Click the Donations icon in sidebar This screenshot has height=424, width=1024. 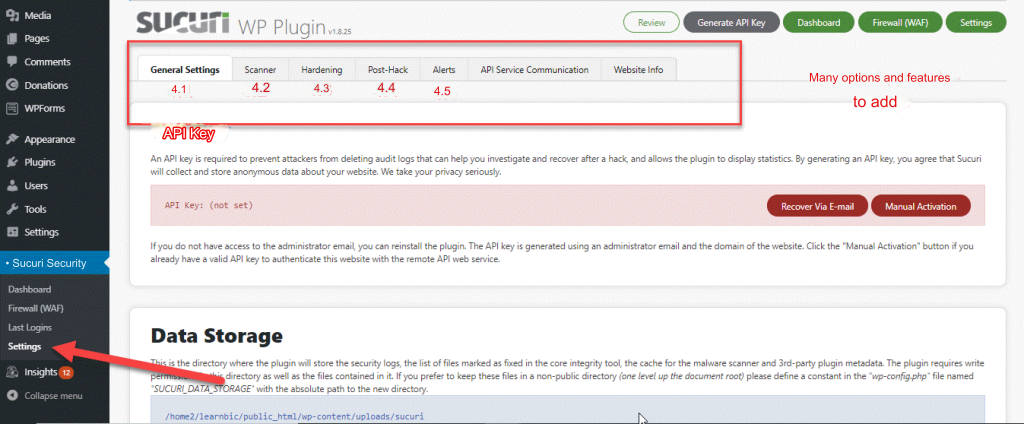tap(12, 85)
